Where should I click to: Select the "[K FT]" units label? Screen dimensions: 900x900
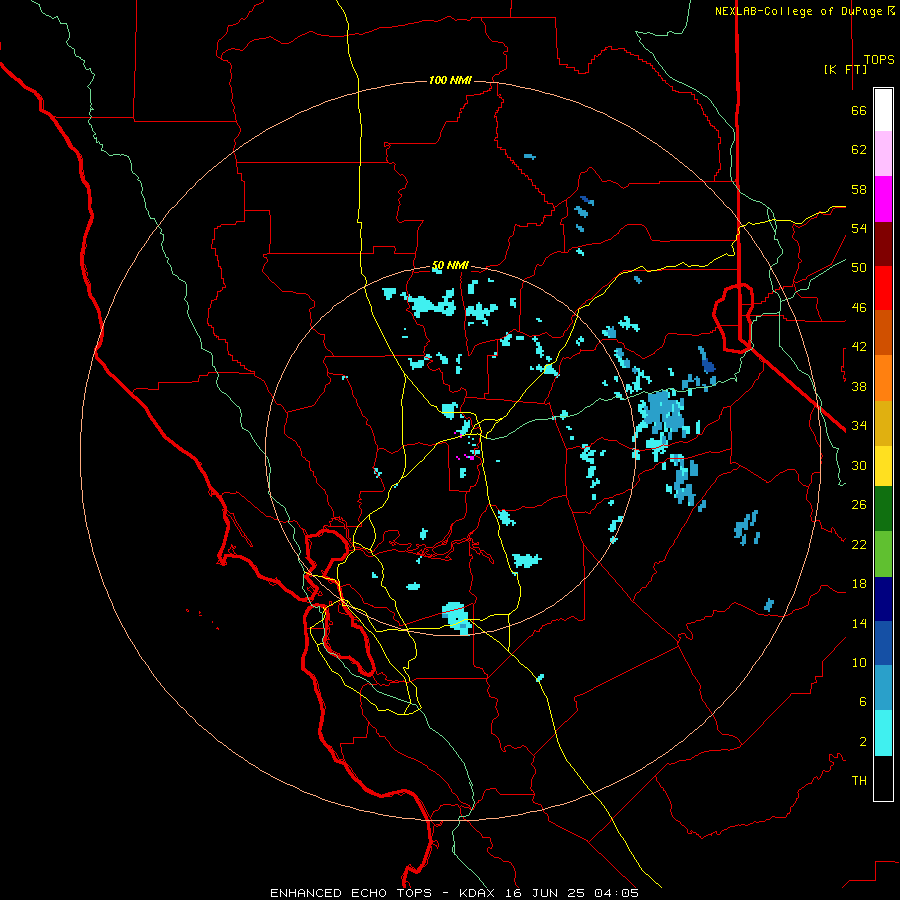click(x=845, y=69)
